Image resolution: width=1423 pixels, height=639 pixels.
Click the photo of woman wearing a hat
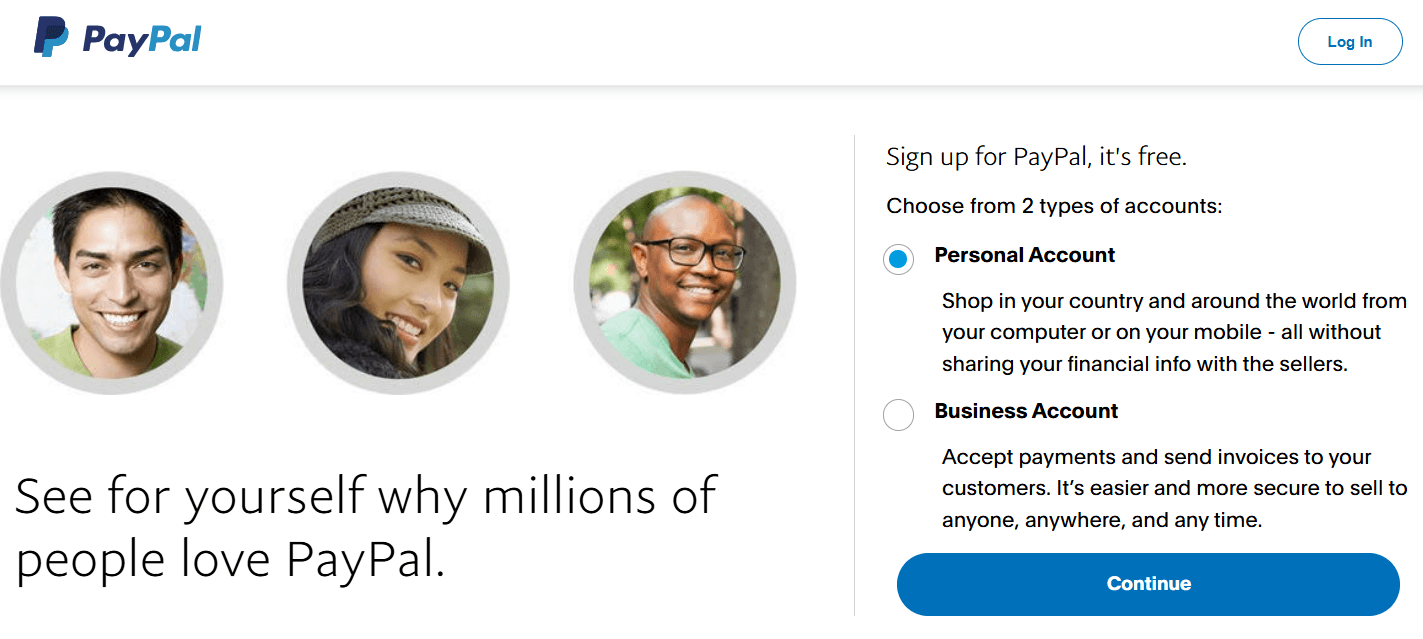[398, 283]
